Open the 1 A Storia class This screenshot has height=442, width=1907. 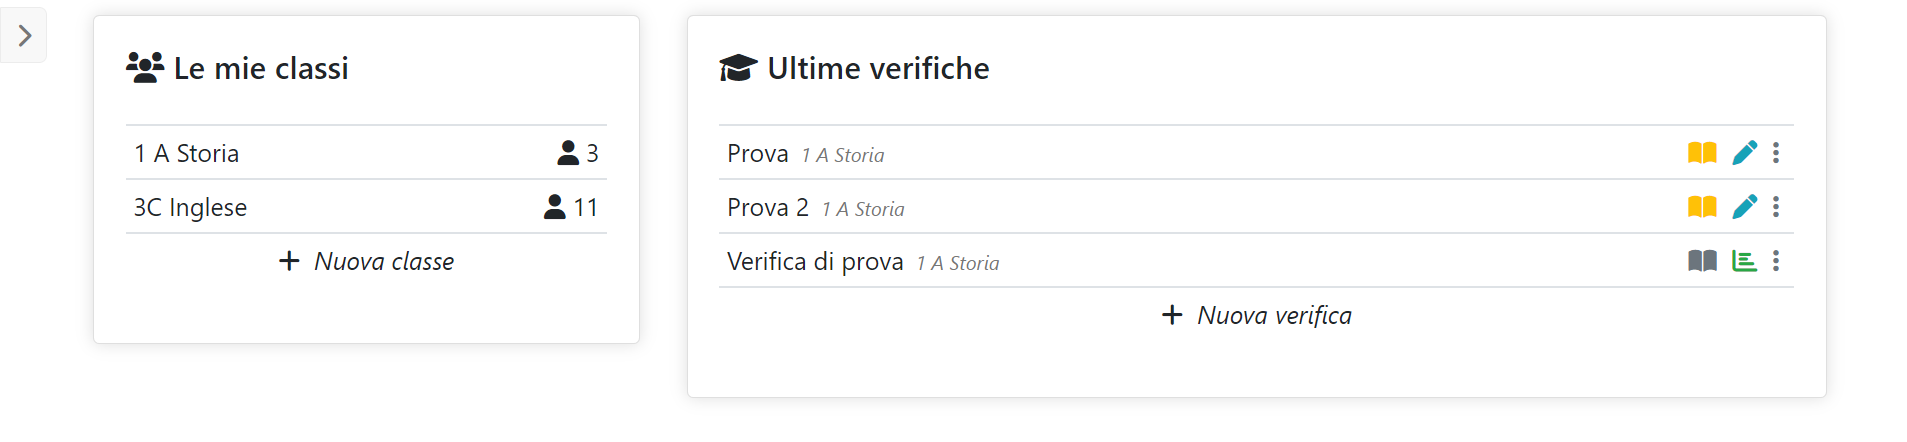366,153
